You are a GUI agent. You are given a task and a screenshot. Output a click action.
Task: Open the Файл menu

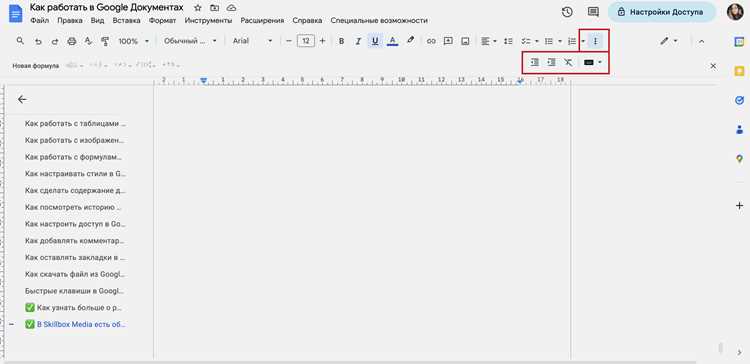(x=39, y=21)
